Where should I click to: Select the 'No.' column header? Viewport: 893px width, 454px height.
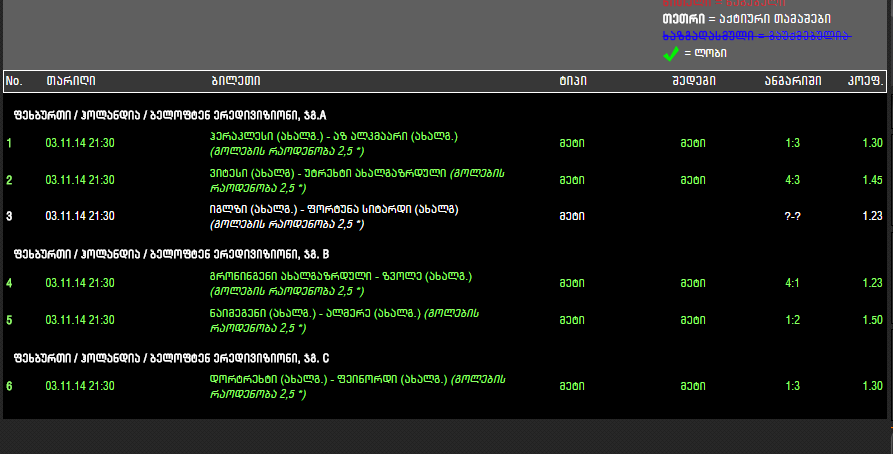[x=14, y=81]
